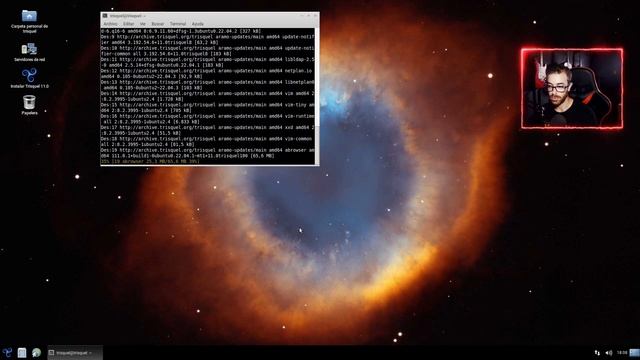Open the Ayuda menu in the terminal
The width and height of the screenshot is (640, 360).
click(x=198, y=24)
